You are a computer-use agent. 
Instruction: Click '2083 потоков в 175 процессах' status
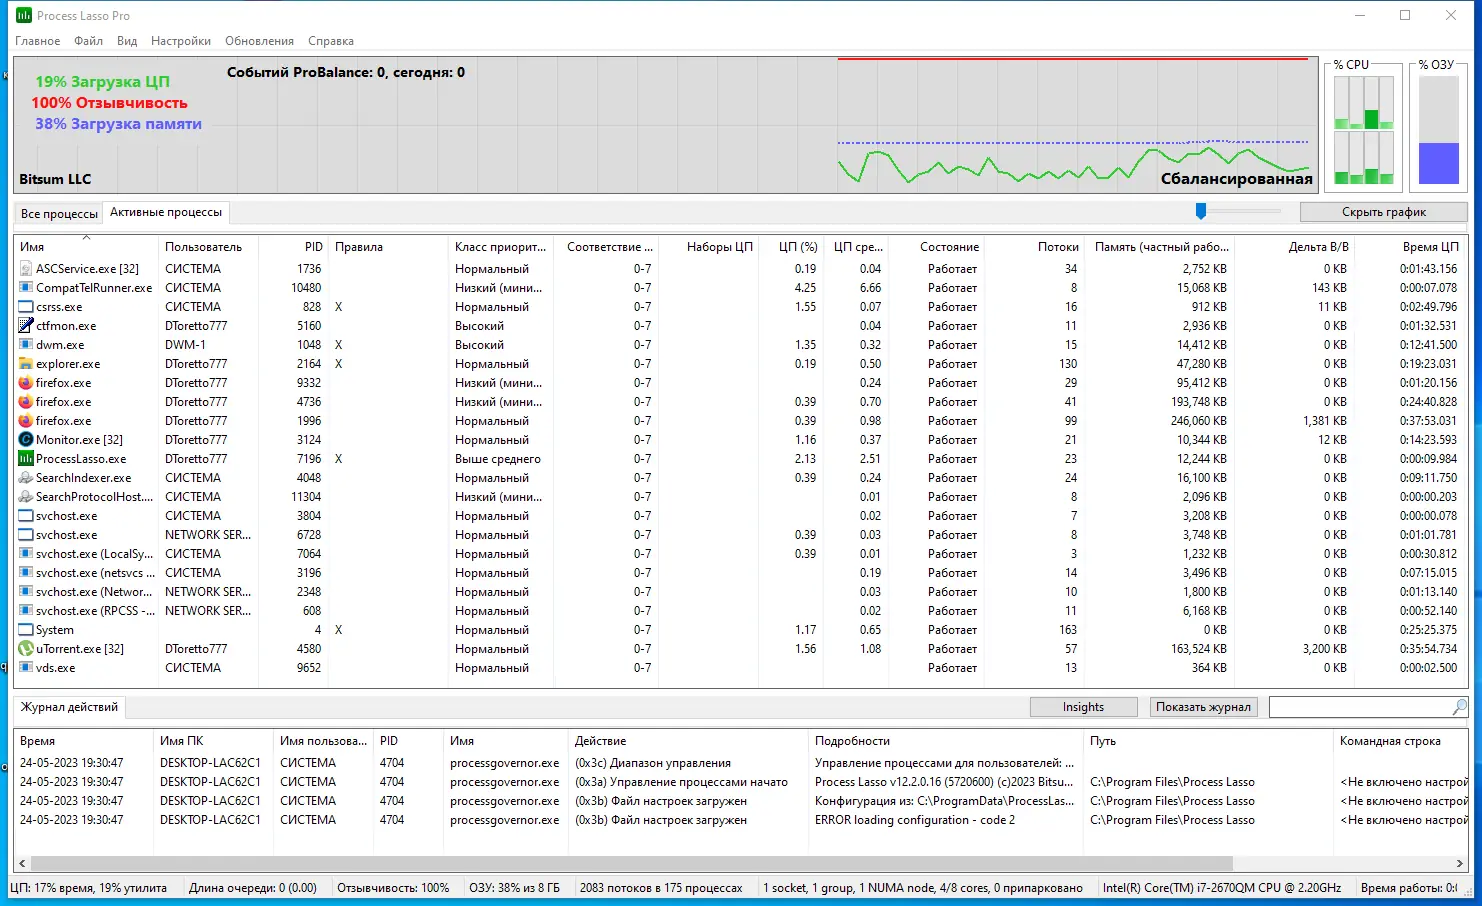point(661,888)
